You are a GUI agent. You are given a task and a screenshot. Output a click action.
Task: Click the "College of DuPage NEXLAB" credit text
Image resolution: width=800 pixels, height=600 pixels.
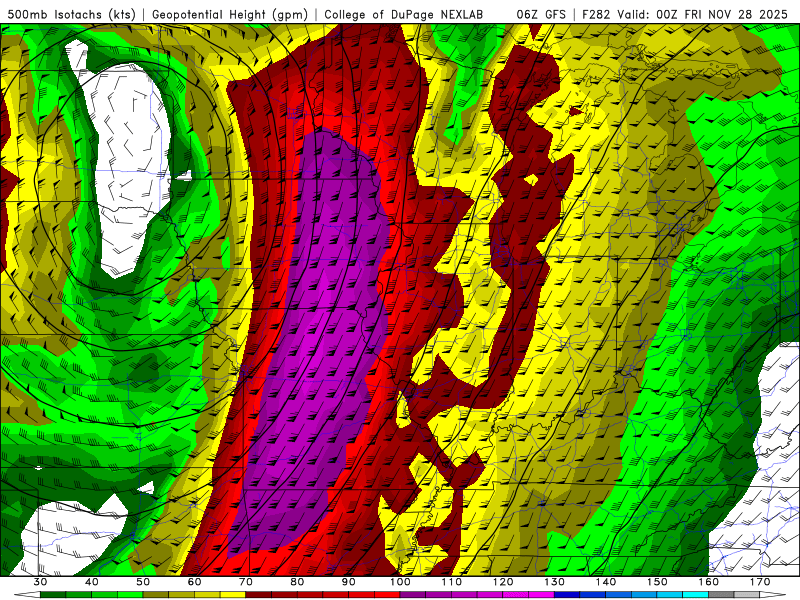click(404, 14)
